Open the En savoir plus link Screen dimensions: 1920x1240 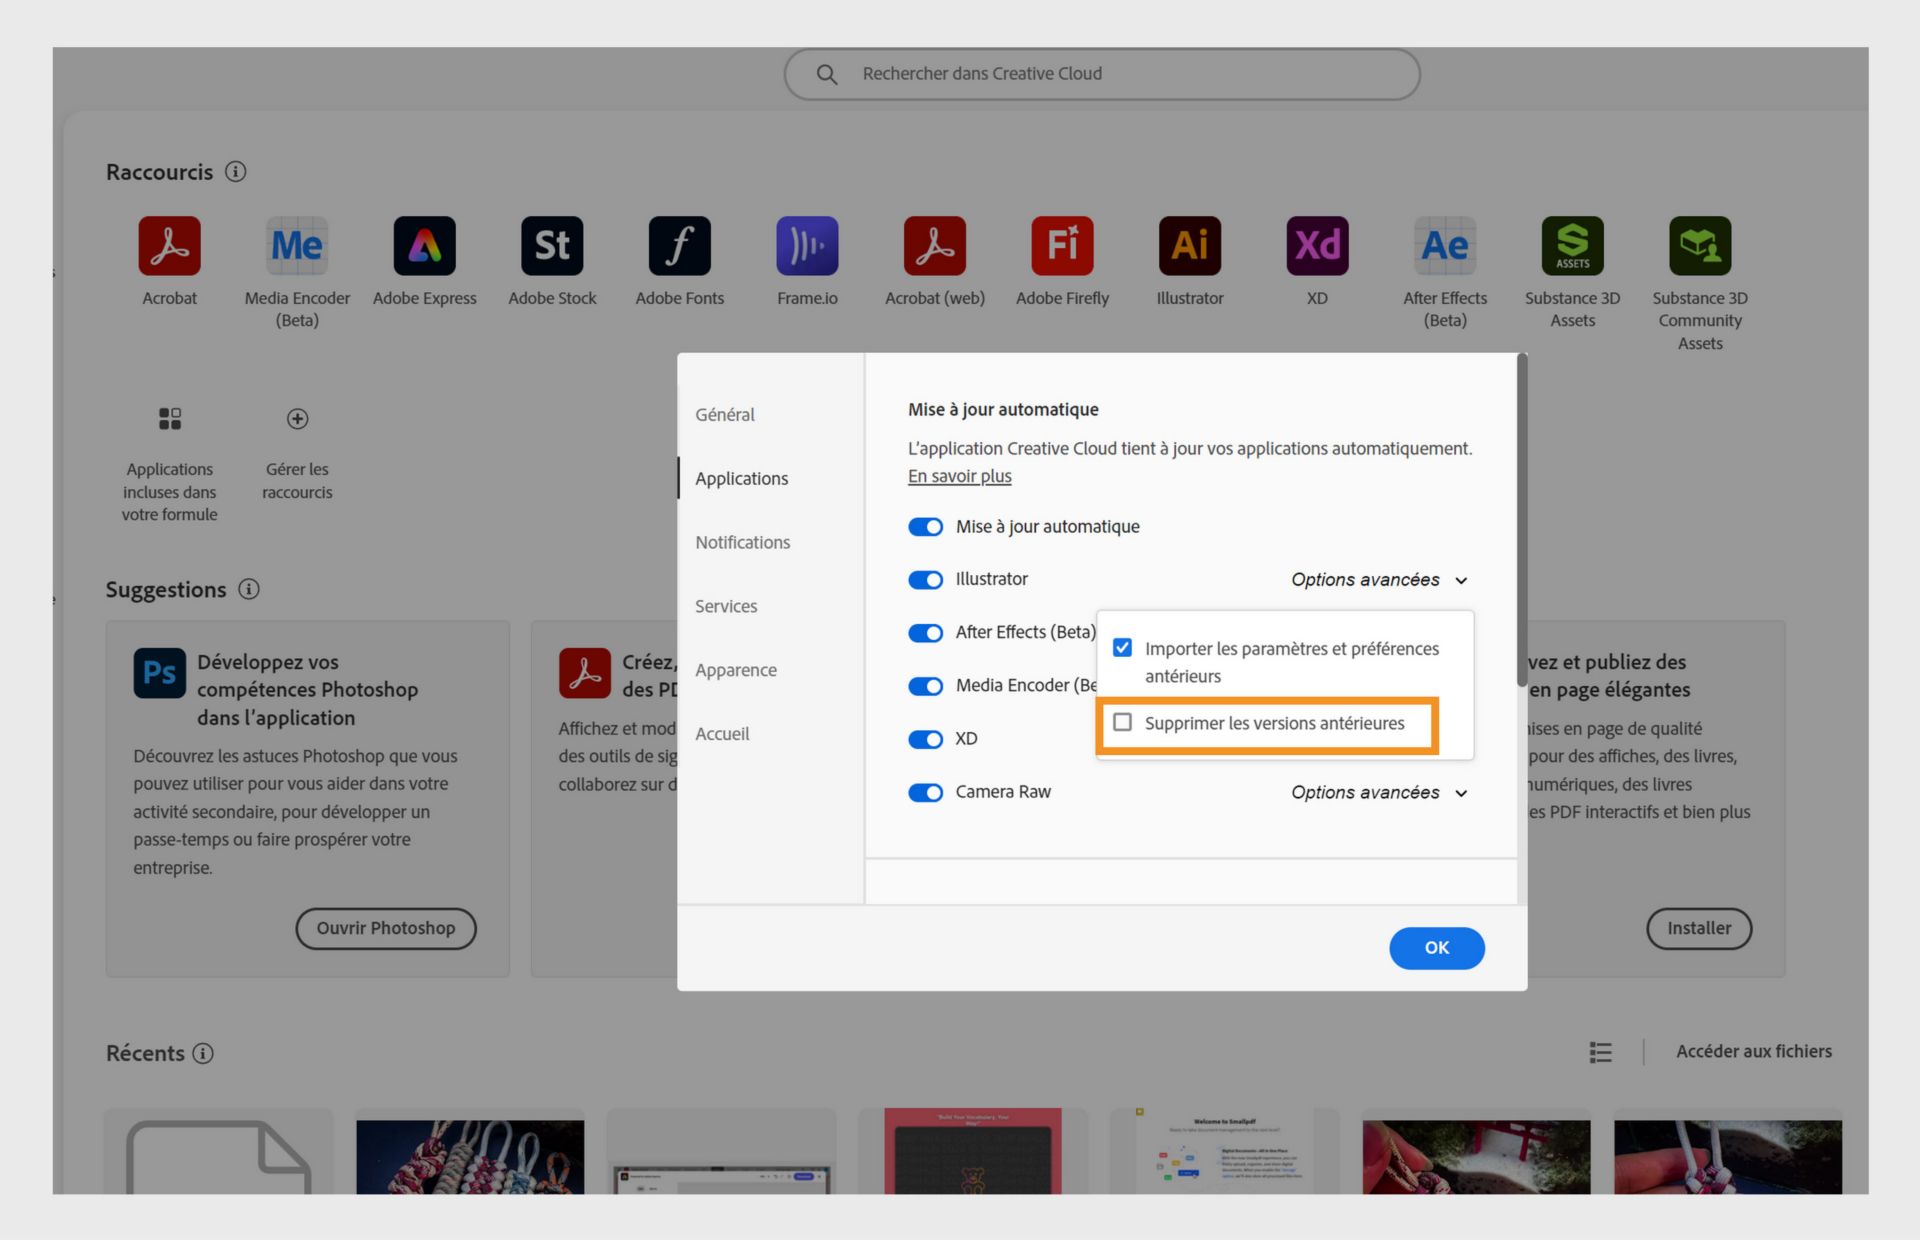959,476
